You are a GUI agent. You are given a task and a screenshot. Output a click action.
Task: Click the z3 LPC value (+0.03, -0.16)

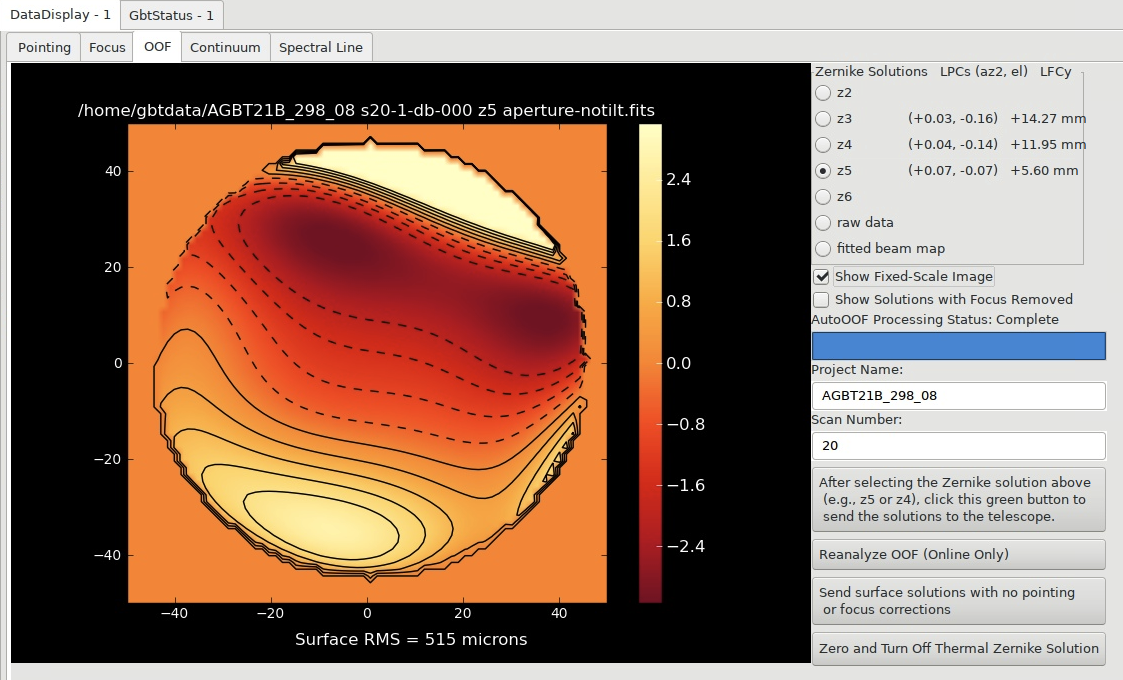(953, 118)
